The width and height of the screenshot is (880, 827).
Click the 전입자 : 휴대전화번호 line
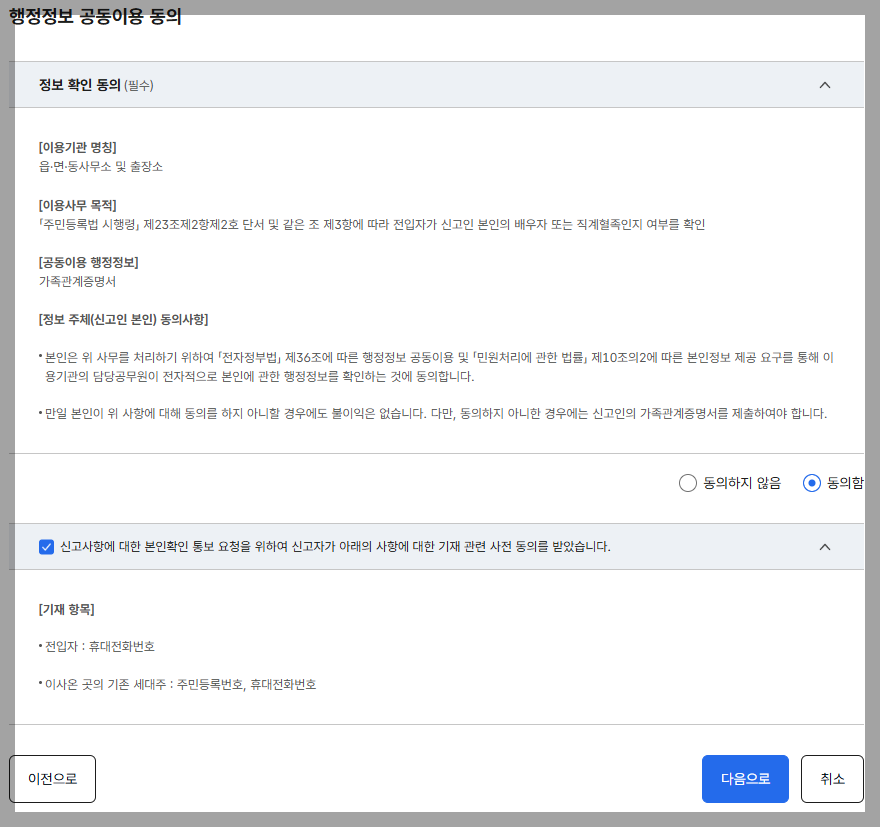coord(97,647)
